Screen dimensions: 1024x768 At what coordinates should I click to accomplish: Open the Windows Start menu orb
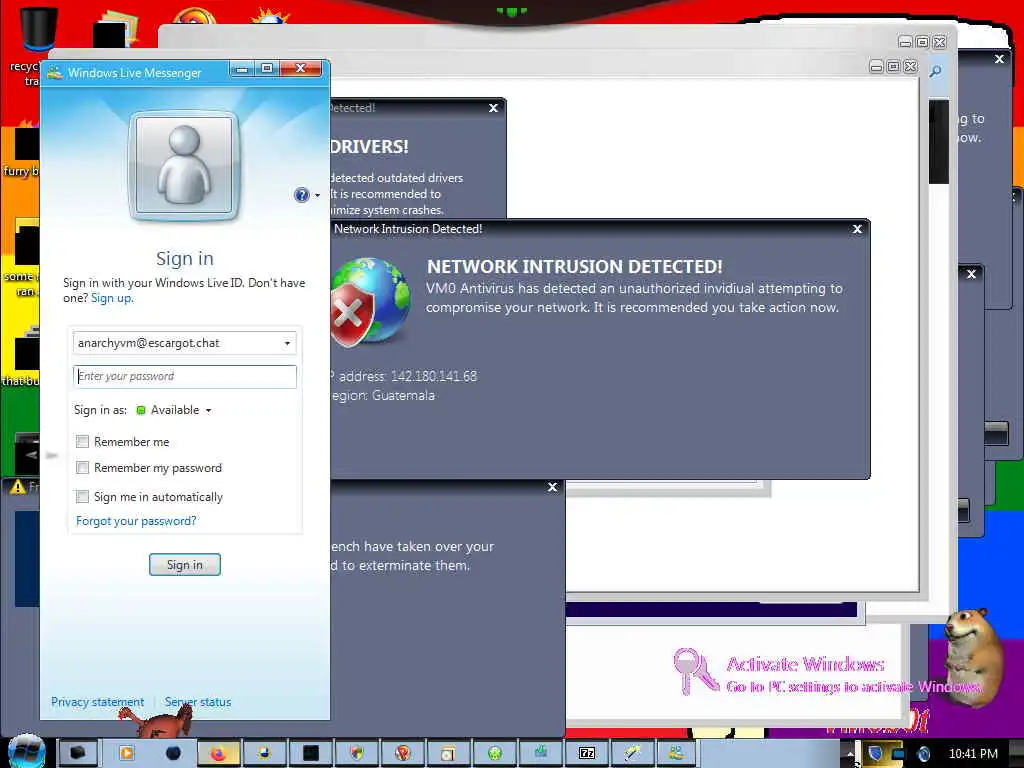click(x=25, y=751)
